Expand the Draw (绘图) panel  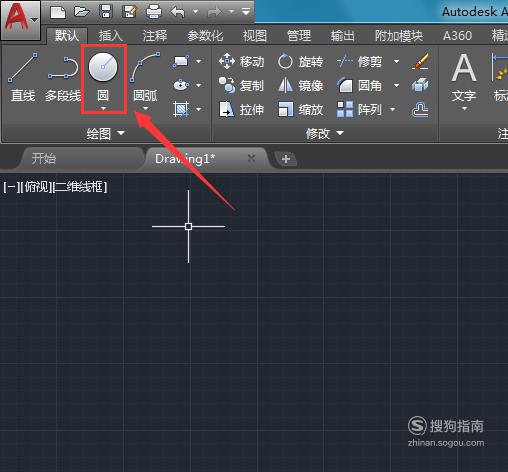point(106,133)
